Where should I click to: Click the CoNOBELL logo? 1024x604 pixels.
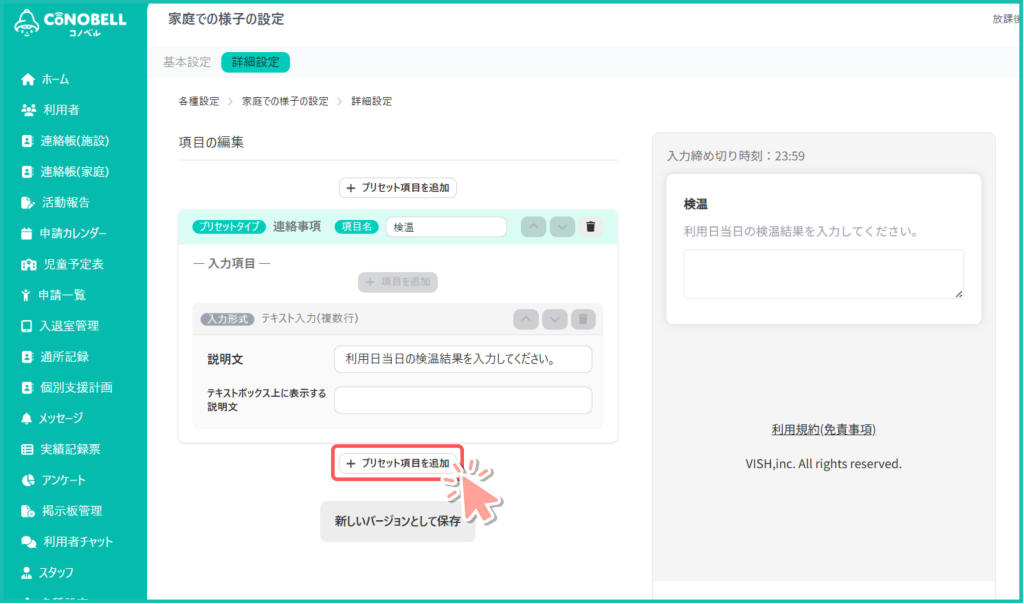pos(72,23)
